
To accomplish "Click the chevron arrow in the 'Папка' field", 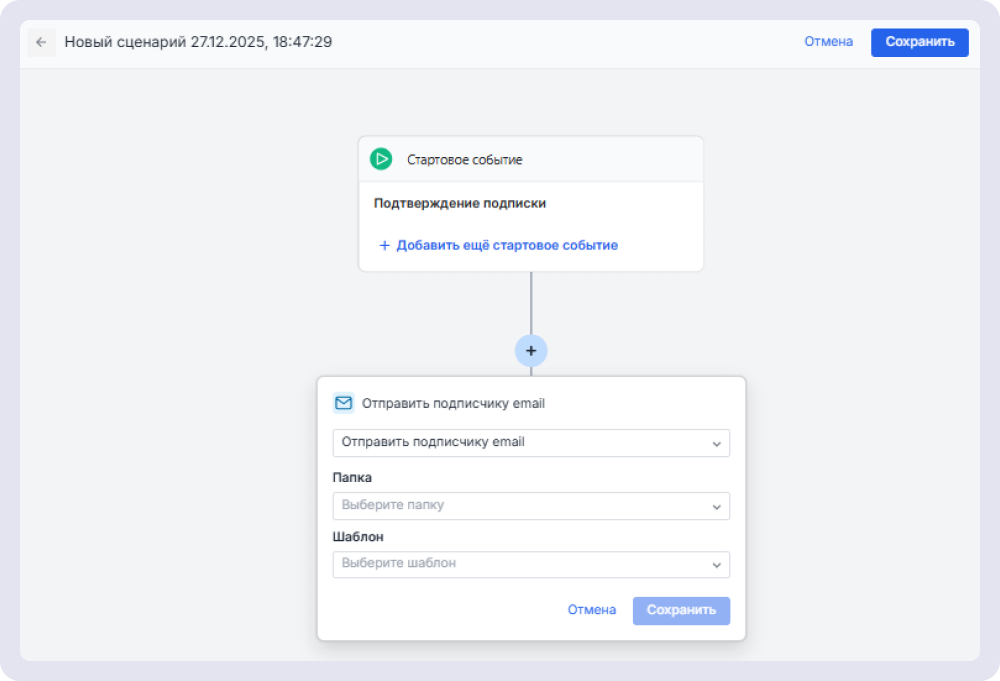I will [x=716, y=506].
